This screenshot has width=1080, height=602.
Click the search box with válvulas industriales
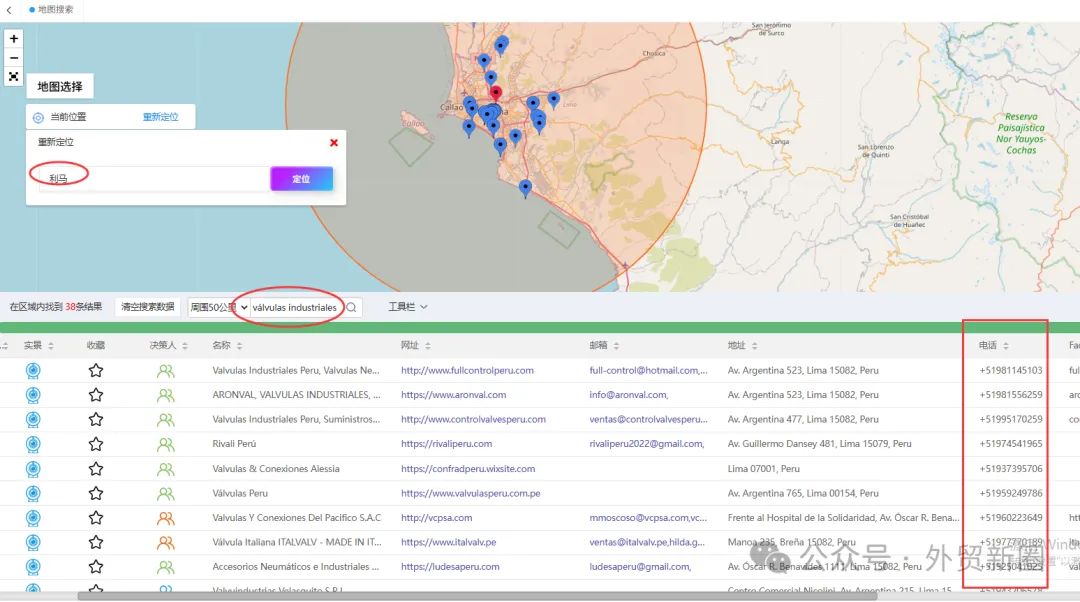pos(295,307)
